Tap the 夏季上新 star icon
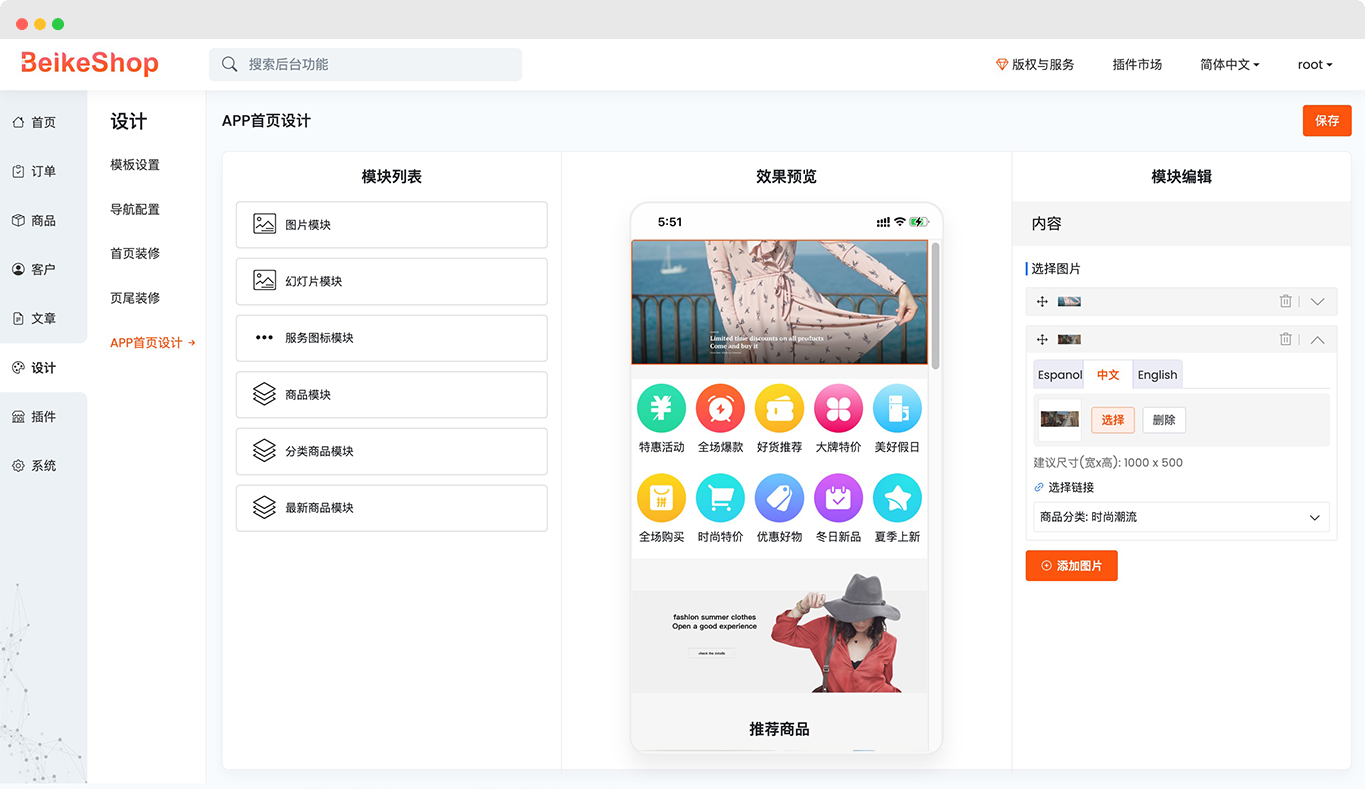Screen dimensions: 1365x789 click(x=897, y=498)
